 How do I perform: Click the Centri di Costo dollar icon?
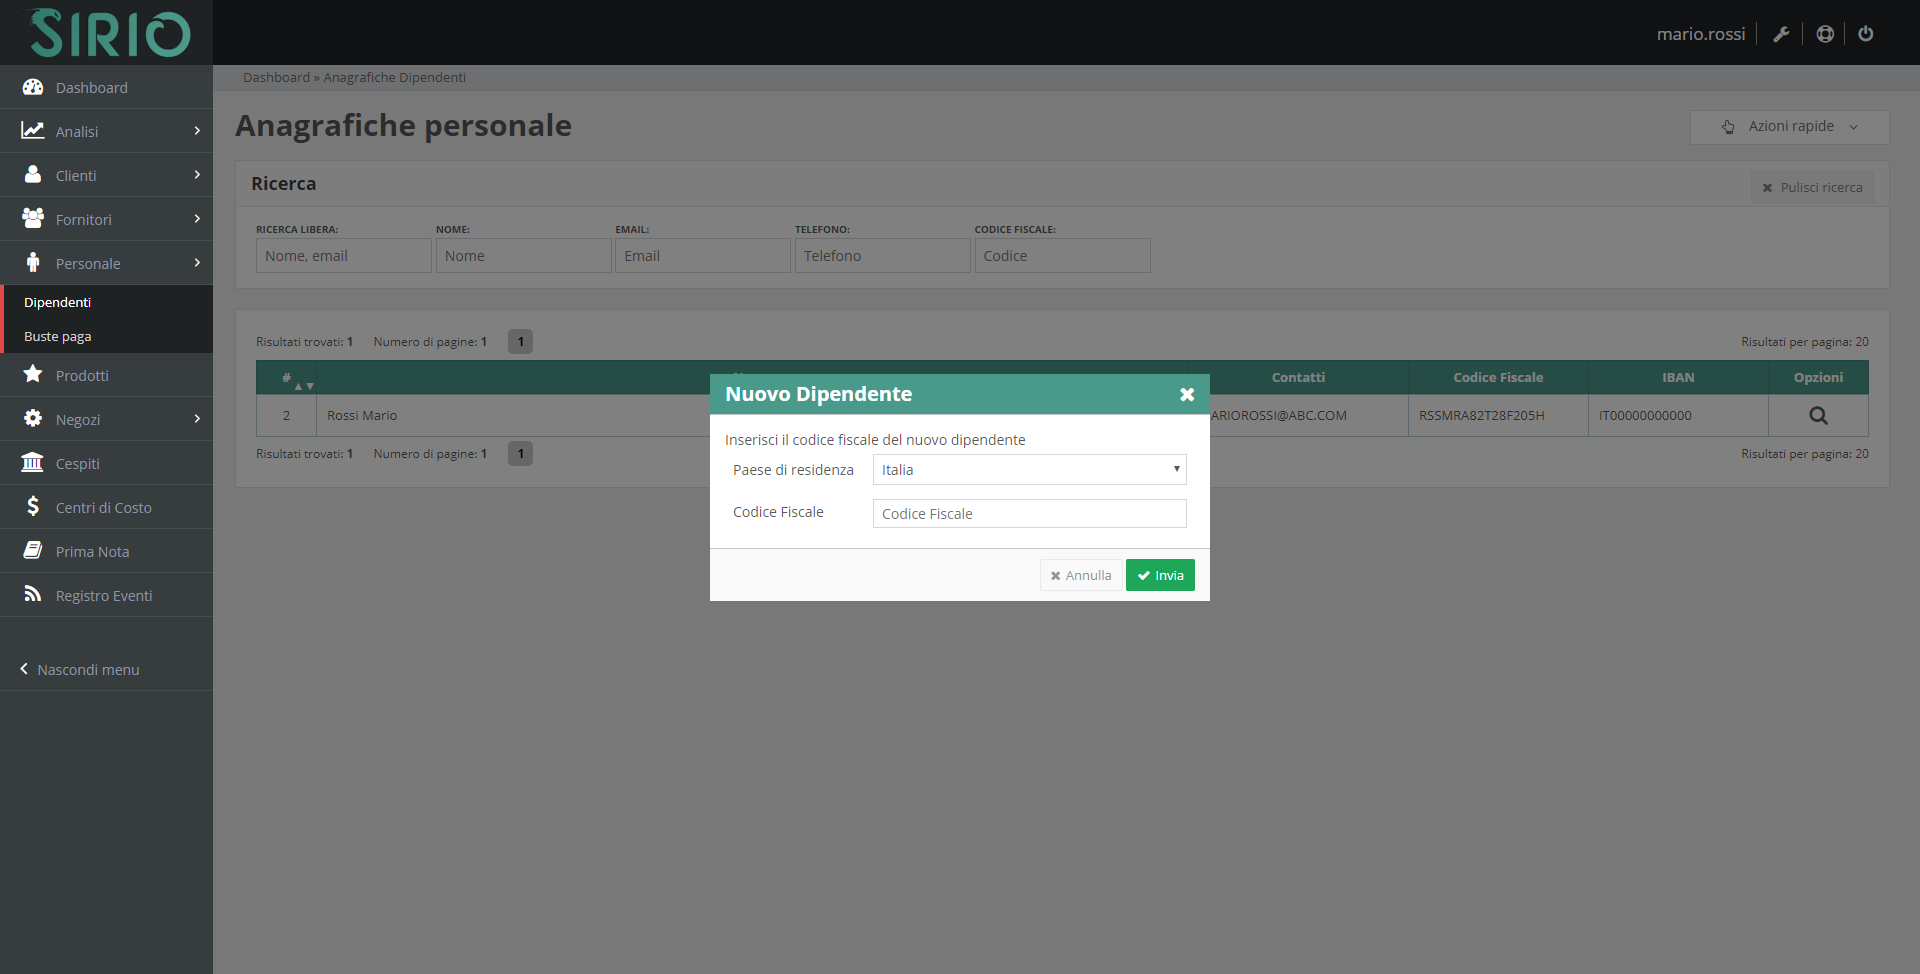(x=33, y=506)
